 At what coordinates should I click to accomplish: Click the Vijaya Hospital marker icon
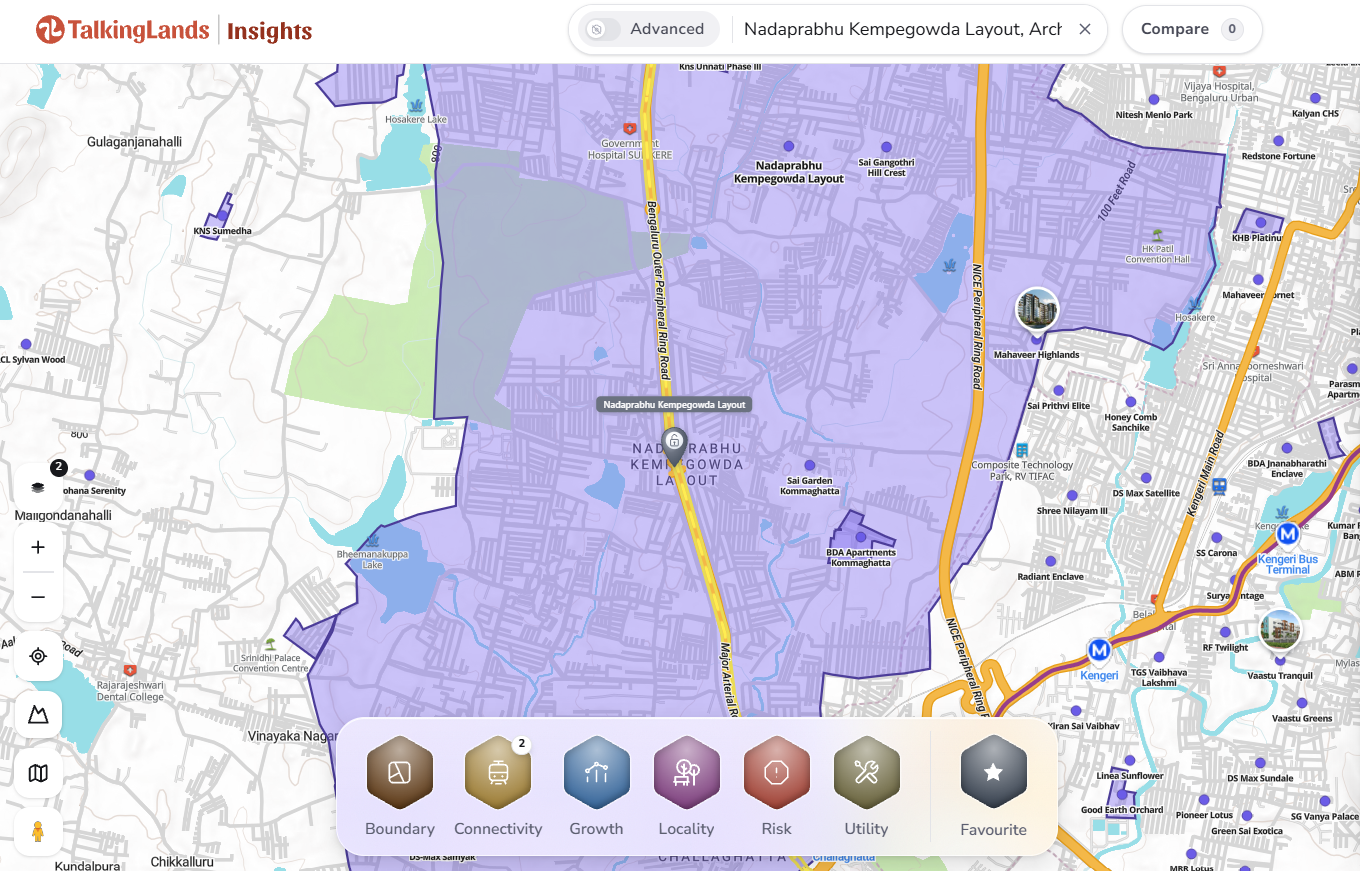1218,71
